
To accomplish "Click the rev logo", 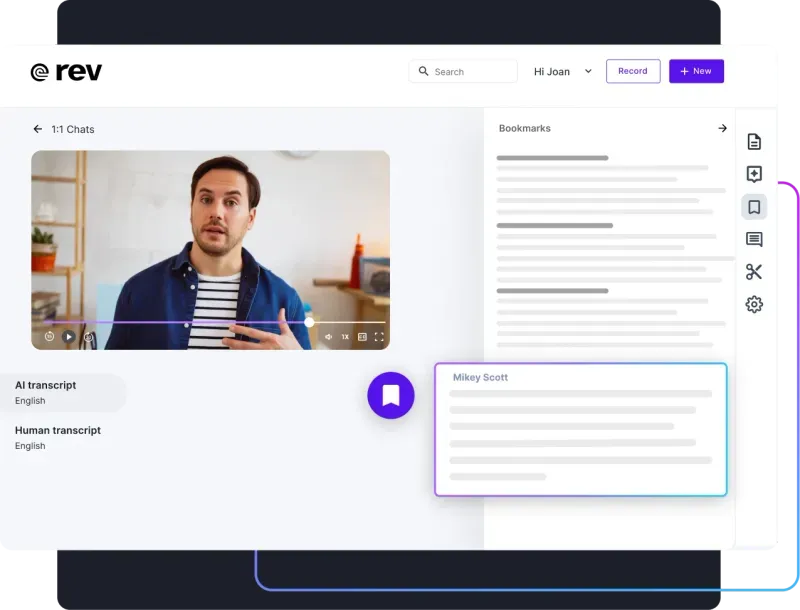I will [x=66, y=72].
